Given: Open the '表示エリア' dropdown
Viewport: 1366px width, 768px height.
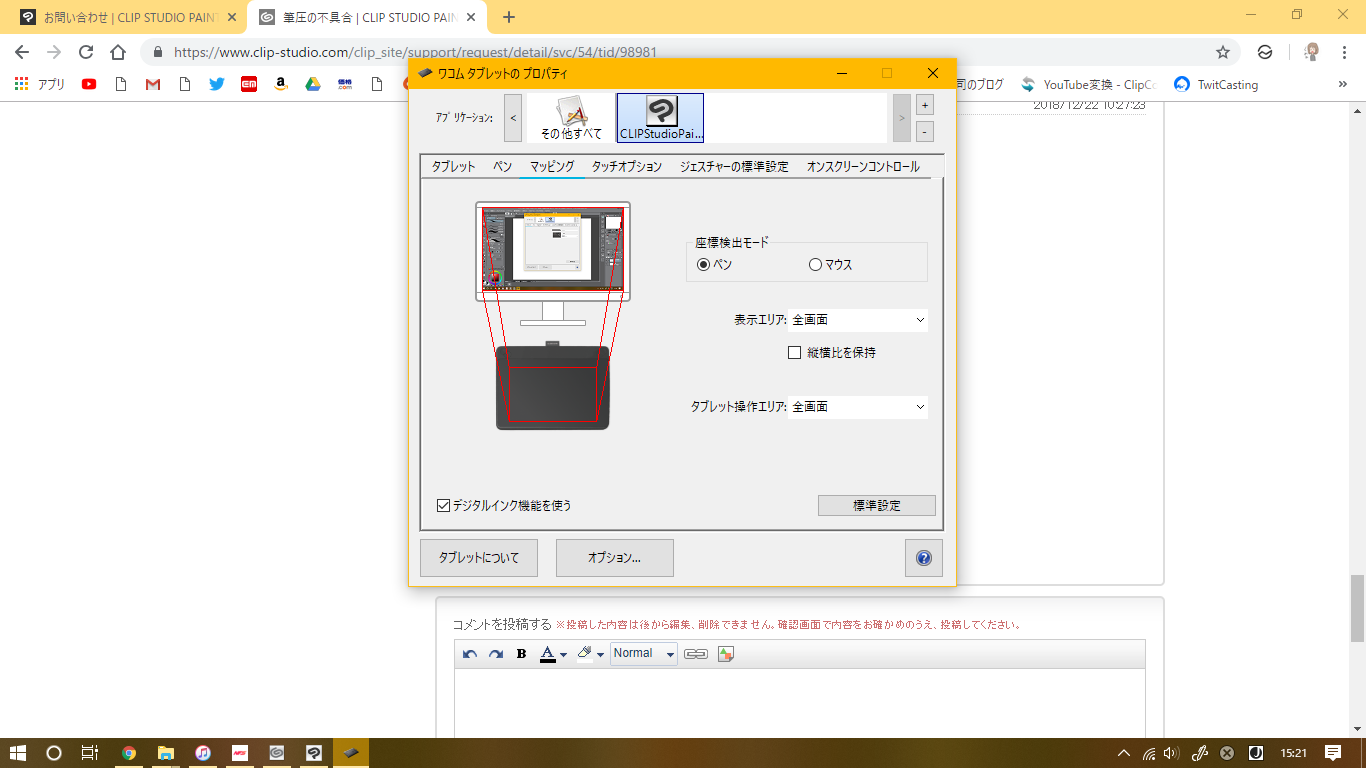Looking at the screenshot, I should (x=858, y=320).
